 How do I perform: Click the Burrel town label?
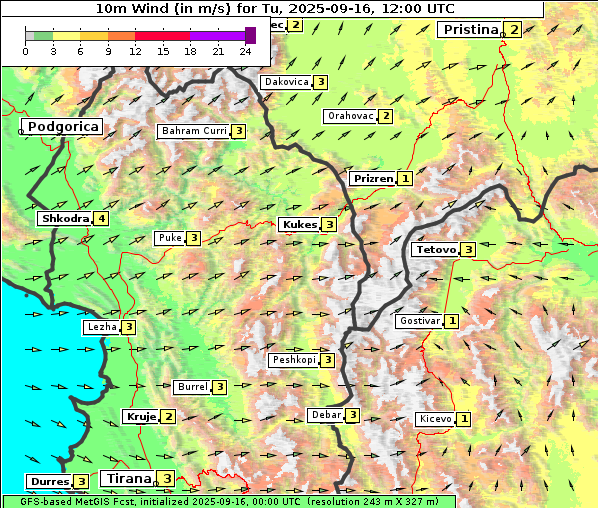tap(192, 387)
